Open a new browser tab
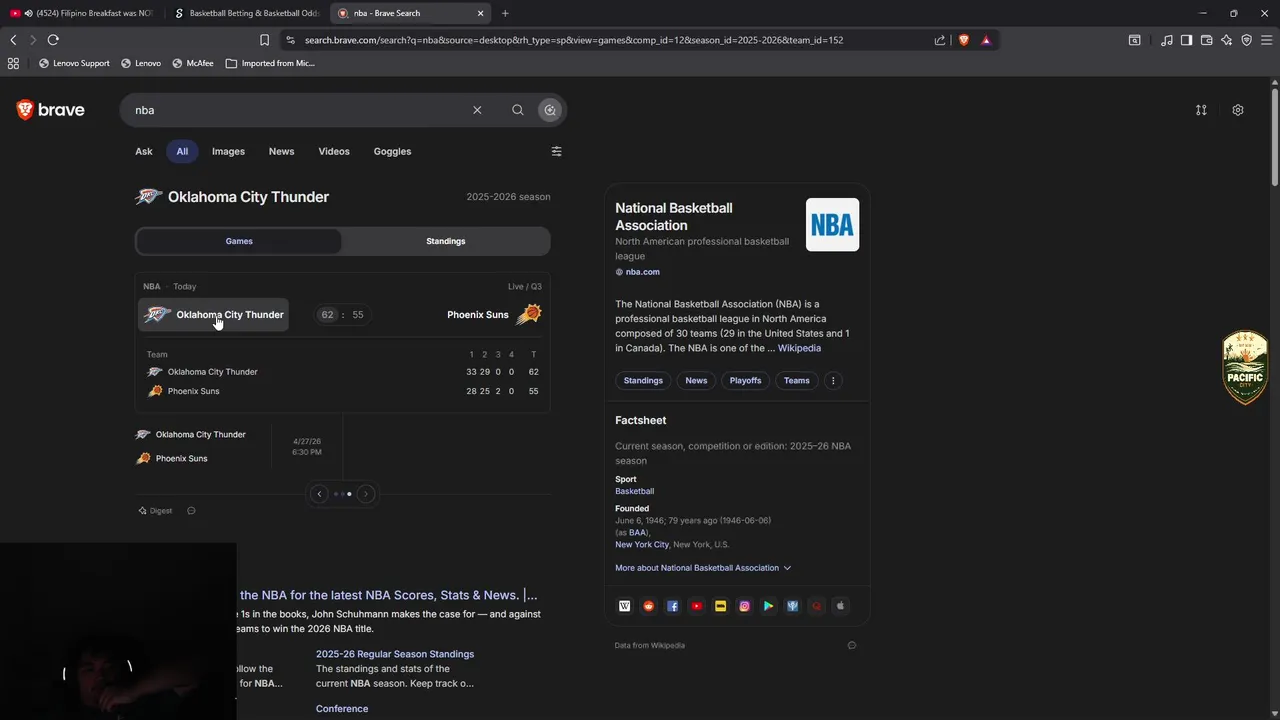Image resolution: width=1280 pixels, height=720 pixels. coord(505,13)
